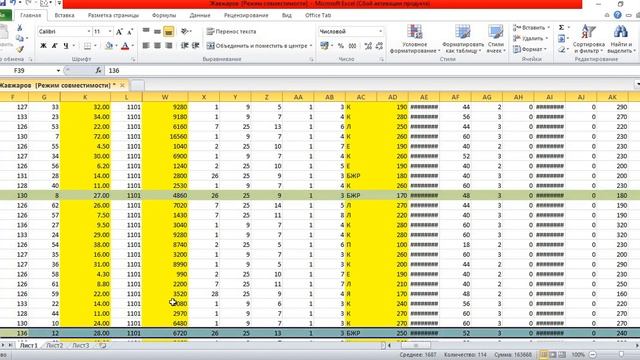Viewport: 640px width, 360px height.
Task: Decrease decimal places icon
Action: (x=379, y=46)
